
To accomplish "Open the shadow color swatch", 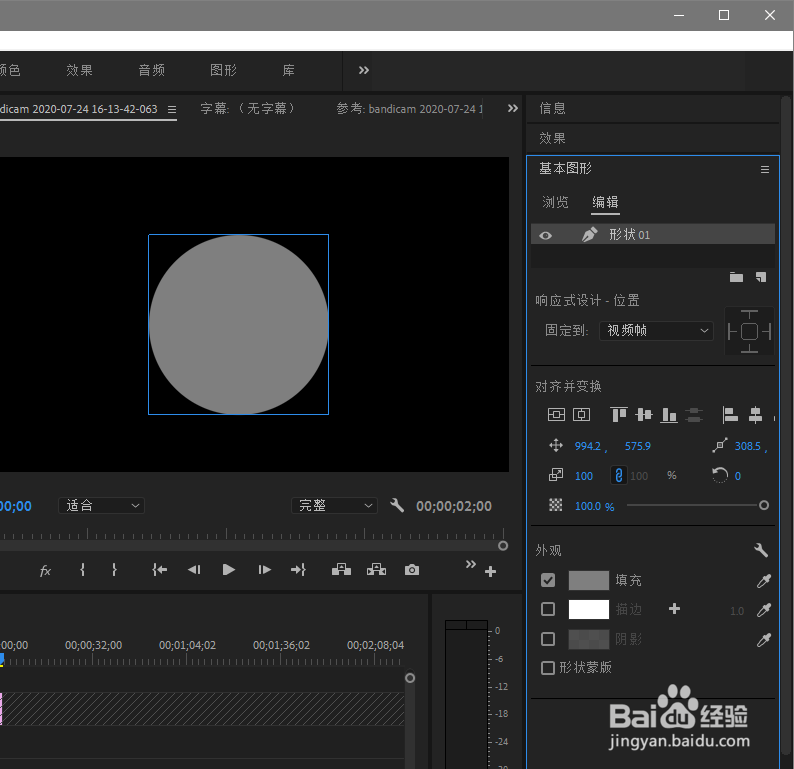I will pos(588,639).
